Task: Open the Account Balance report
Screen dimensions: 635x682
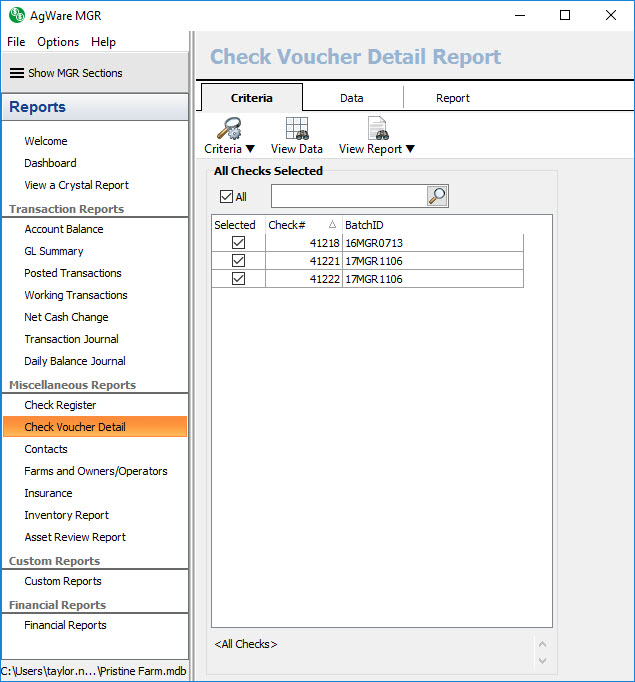Action: pyautogui.click(x=64, y=229)
